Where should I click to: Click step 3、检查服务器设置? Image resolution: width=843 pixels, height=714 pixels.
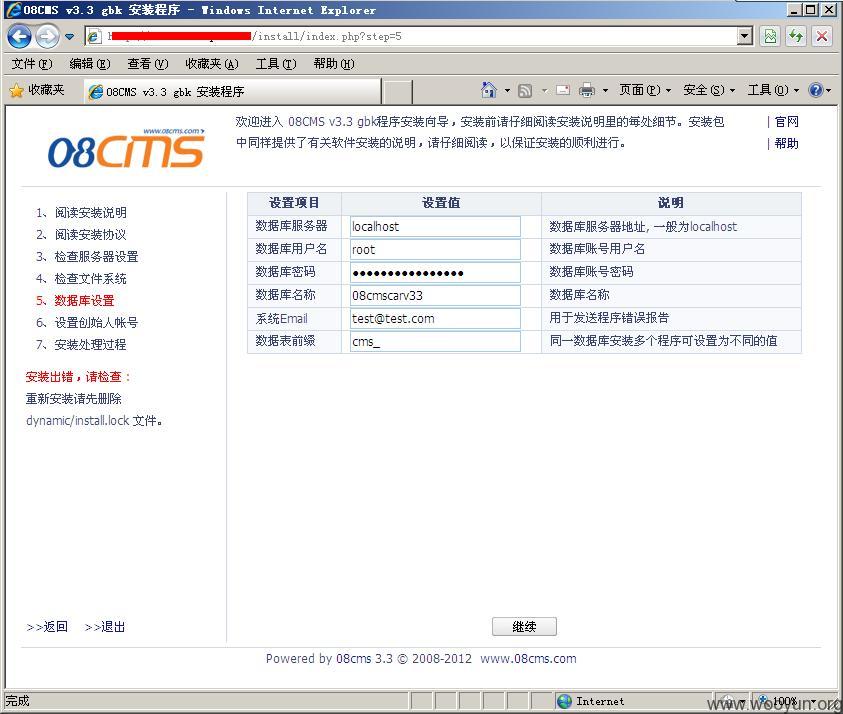click(87, 257)
